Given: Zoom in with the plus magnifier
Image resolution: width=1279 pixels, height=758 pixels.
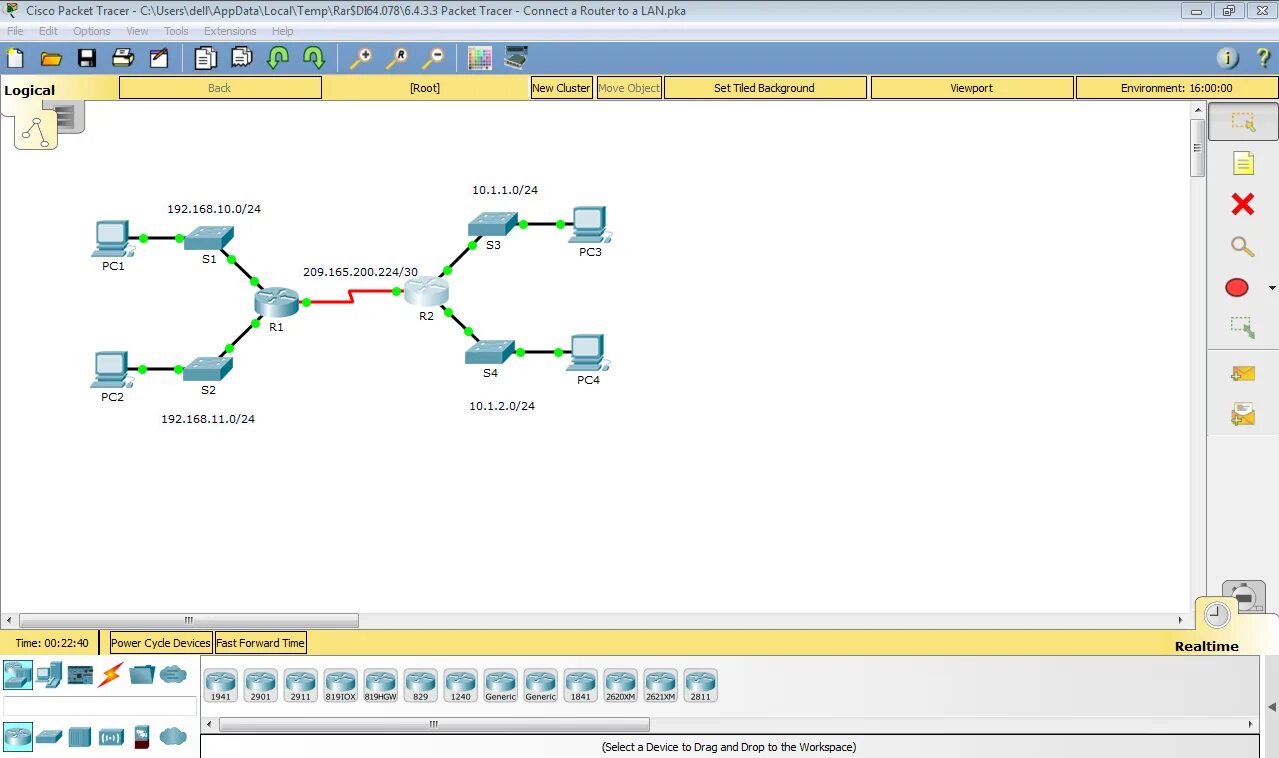Looking at the screenshot, I should [x=360, y=58].
